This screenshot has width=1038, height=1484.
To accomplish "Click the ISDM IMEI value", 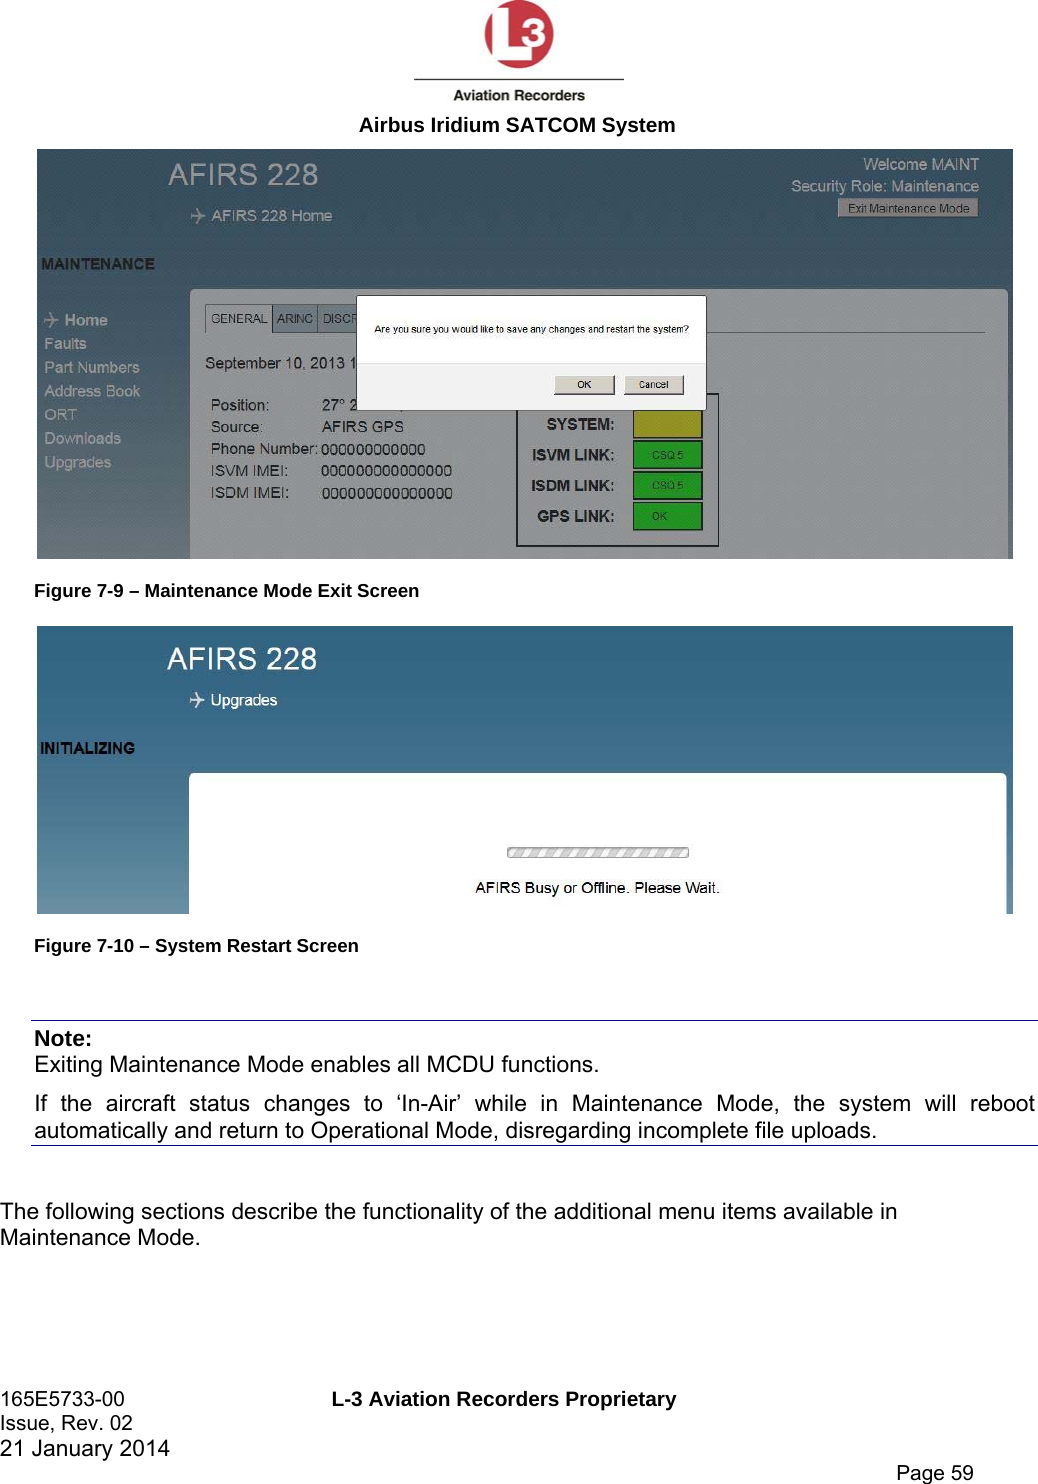I will (387, 493).
